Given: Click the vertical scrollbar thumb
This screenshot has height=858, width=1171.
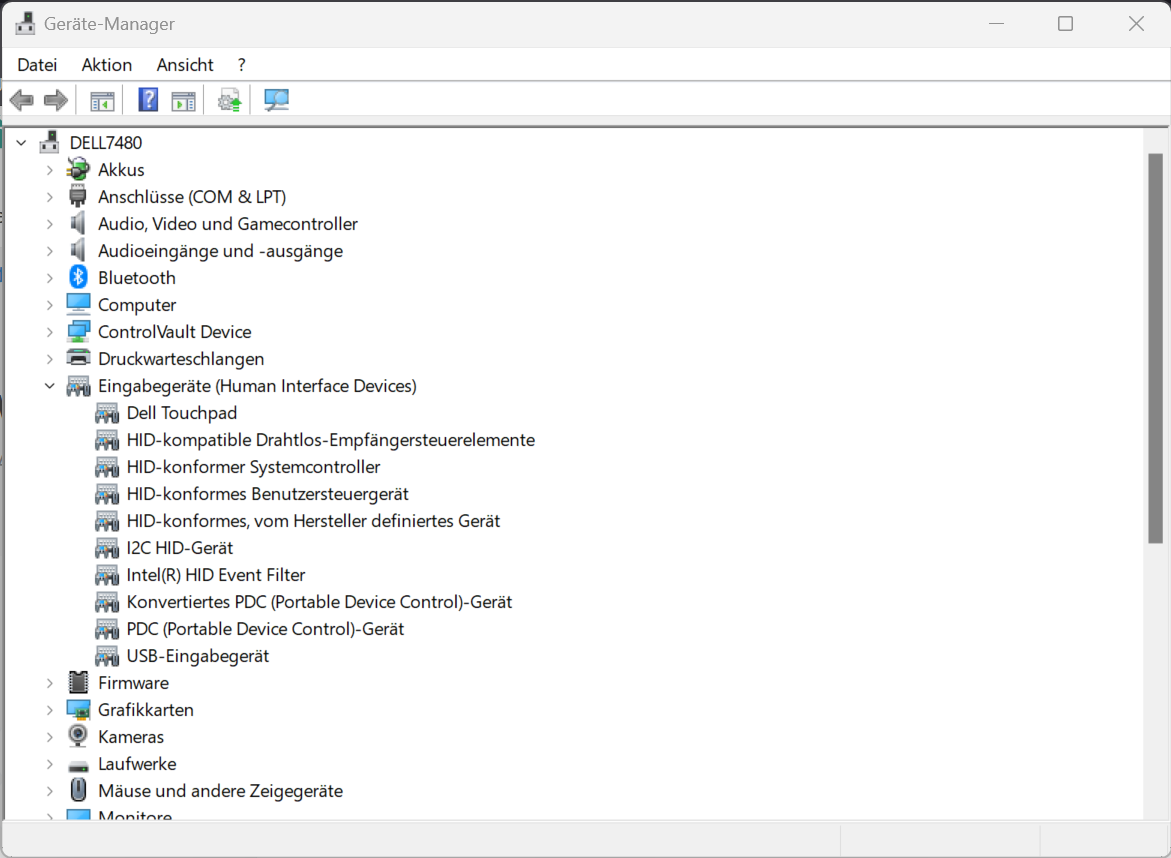Looking at the screenshot, I should (1155, 350).
